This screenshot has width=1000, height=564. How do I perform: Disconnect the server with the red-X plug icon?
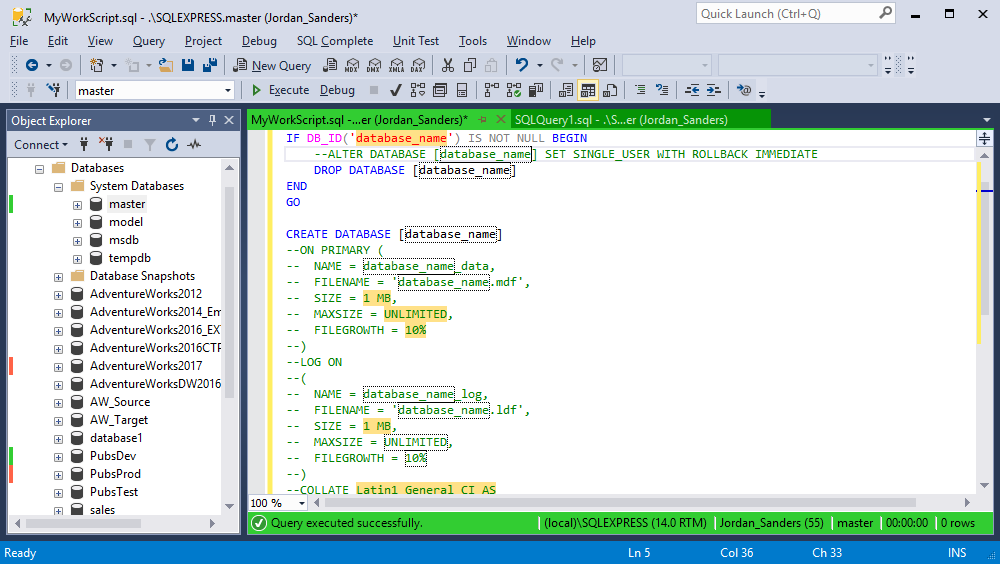pyautogui.click(x=106, y=144)
